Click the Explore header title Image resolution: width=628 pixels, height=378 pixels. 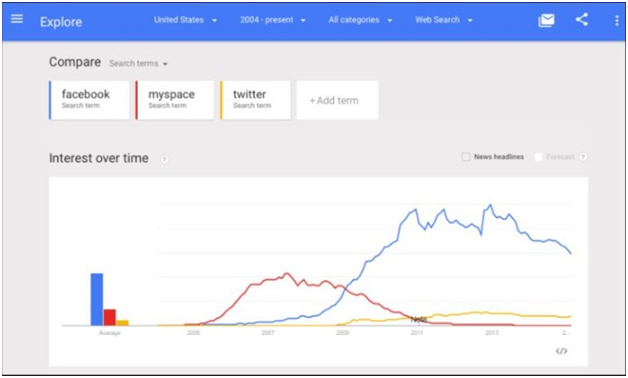(x=61, y=22)
